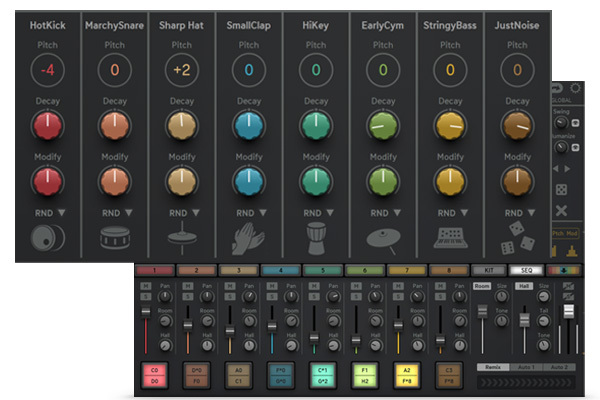Solo mixer channel 5

coord(314,296)
